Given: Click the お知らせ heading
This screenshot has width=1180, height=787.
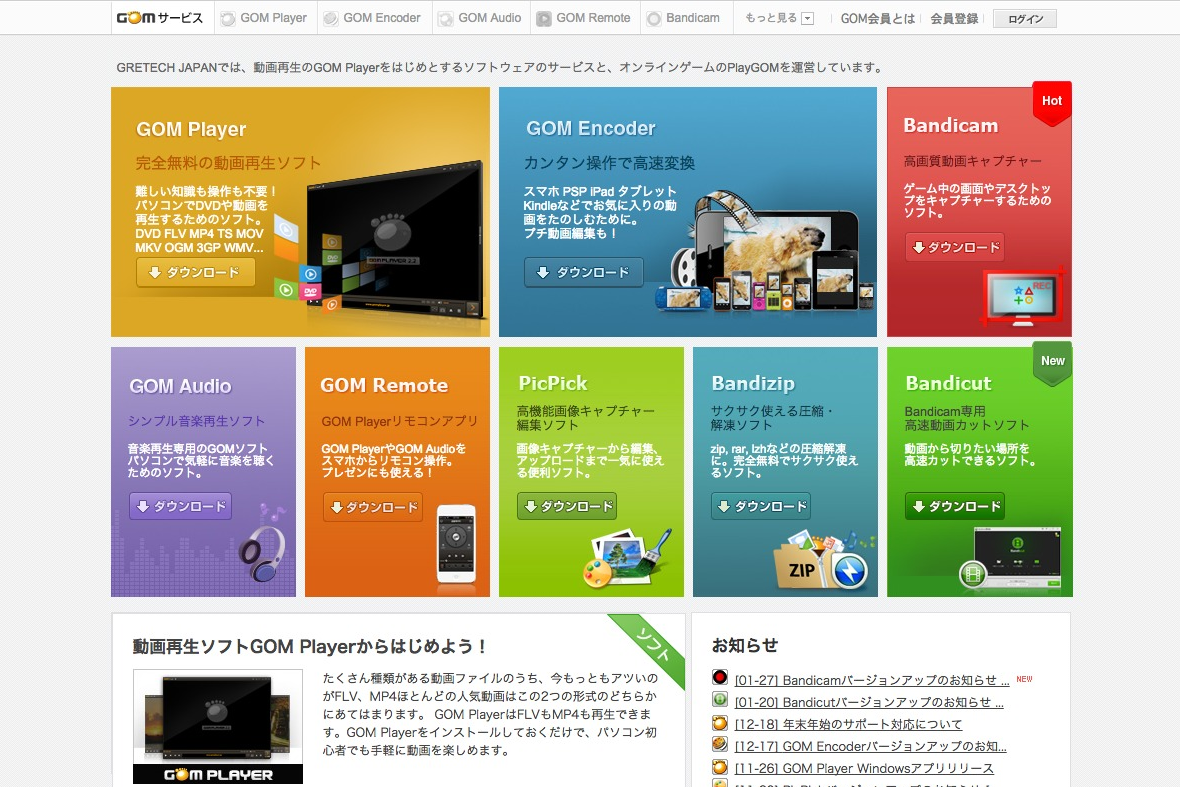Looking at the screenshot, I should (745, 646).
